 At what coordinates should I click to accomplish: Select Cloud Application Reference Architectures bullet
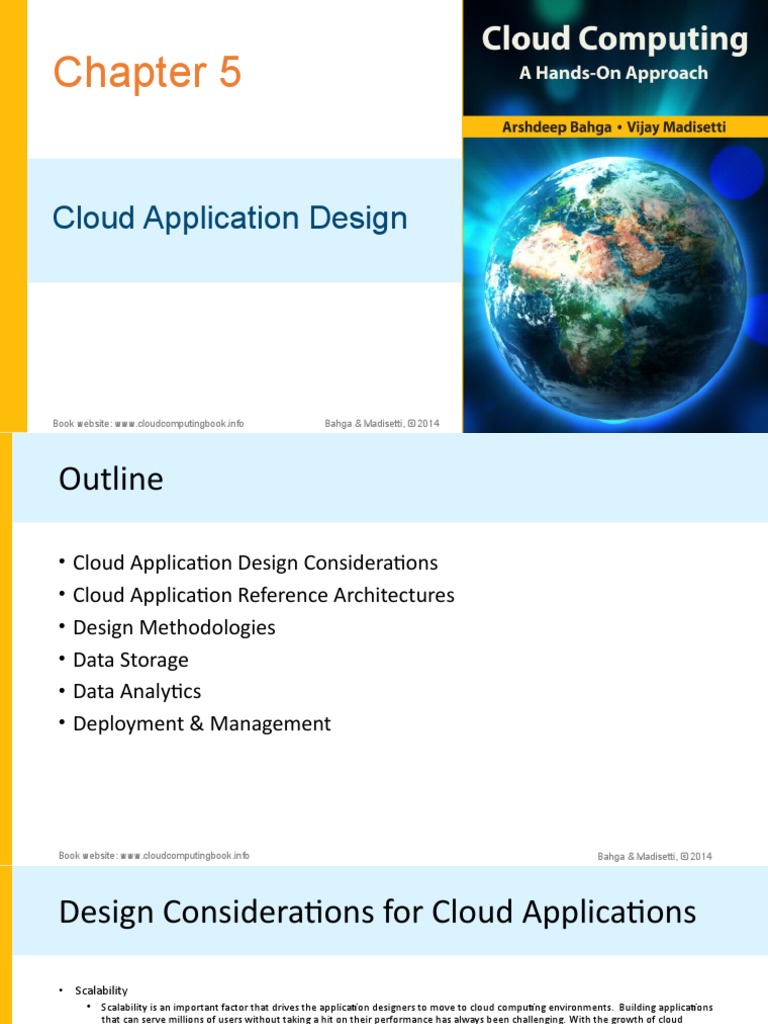(x=263, y=595)
